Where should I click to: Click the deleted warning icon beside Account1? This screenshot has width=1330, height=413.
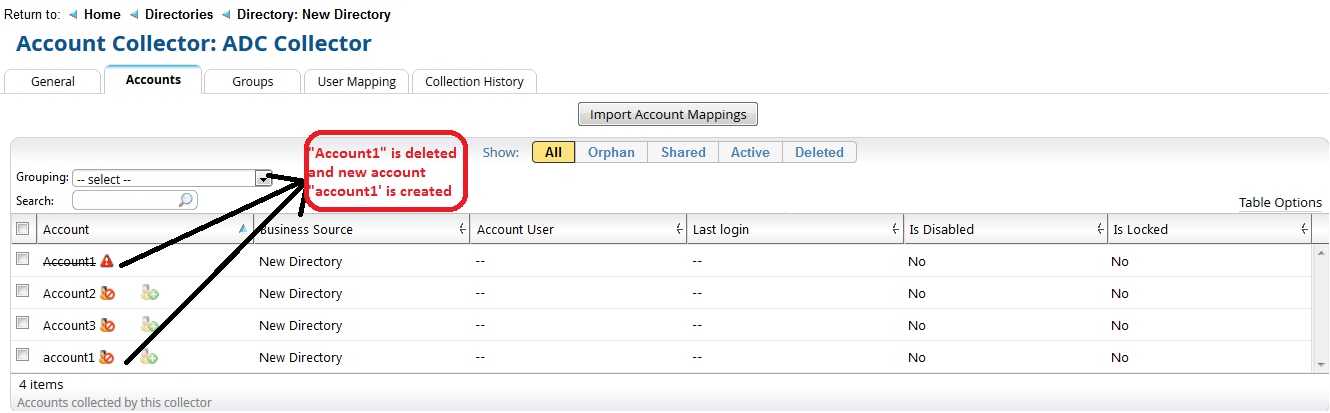click(x=107, y=262)
